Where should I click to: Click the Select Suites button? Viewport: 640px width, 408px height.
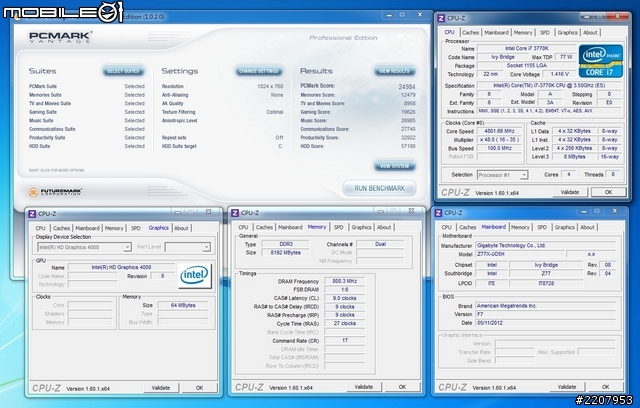point(123,71)
